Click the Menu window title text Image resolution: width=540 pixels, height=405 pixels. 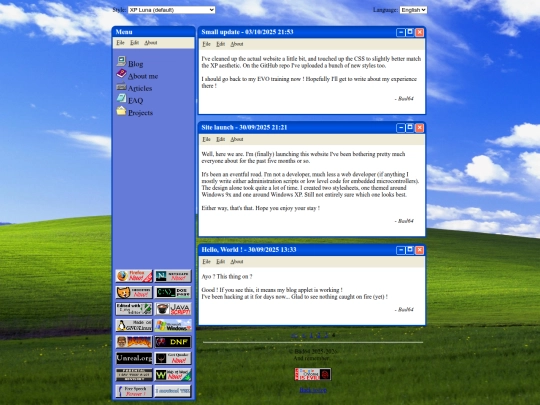[x=124, y=32]
